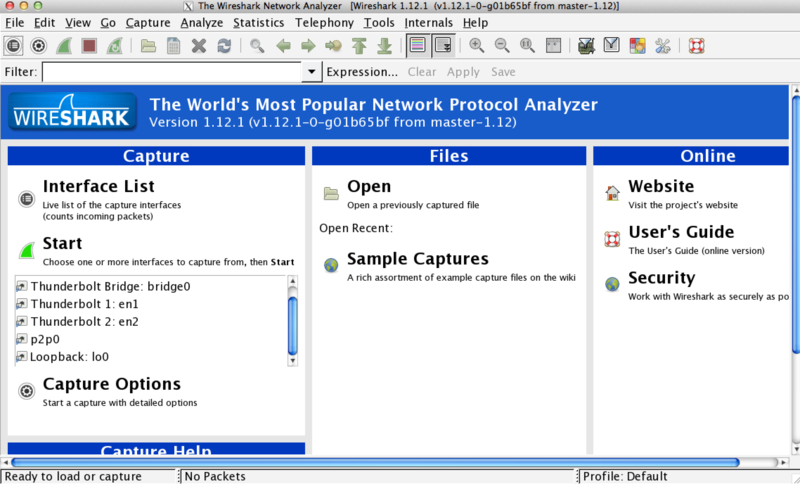Click the resize all columns toolbar icon
Viewport: 800px width, 484px height.
[x=553, y=46]
